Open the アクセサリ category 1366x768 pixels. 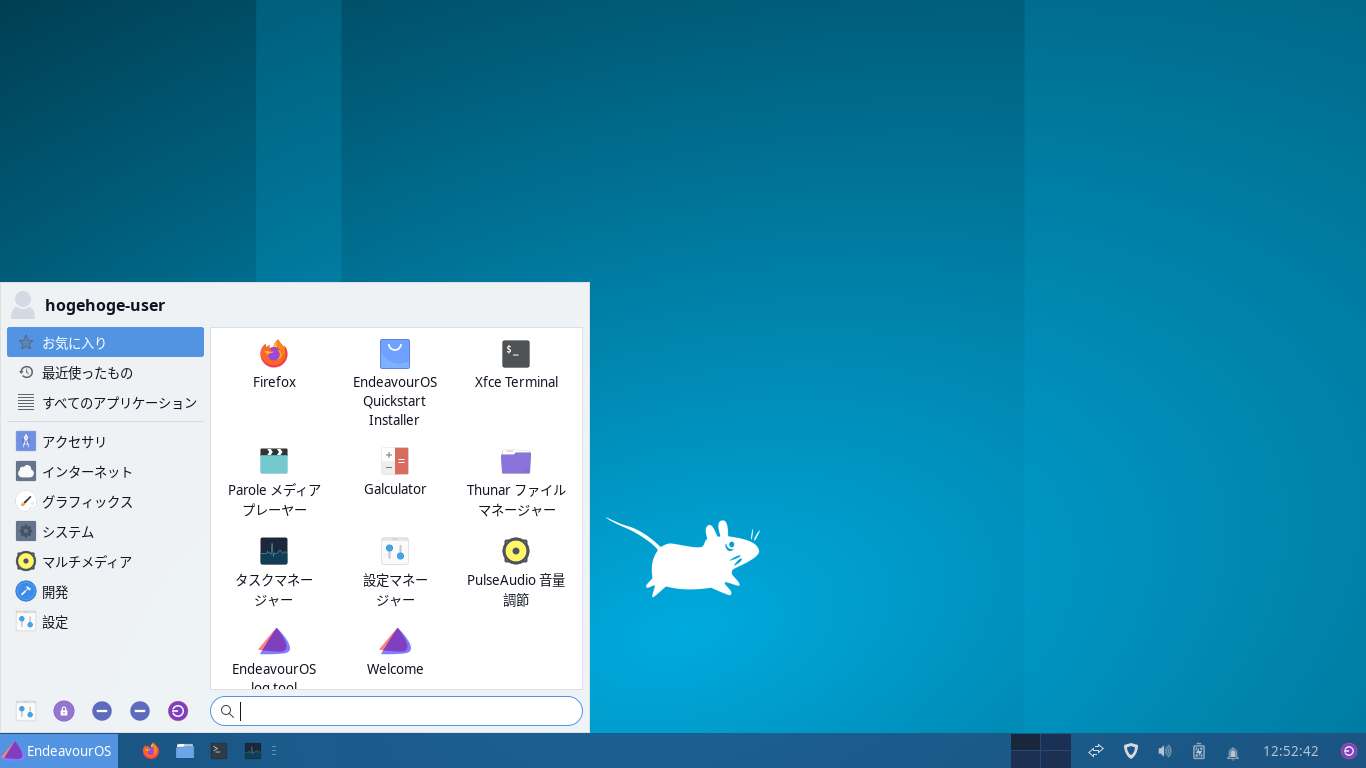pos(105,441)
